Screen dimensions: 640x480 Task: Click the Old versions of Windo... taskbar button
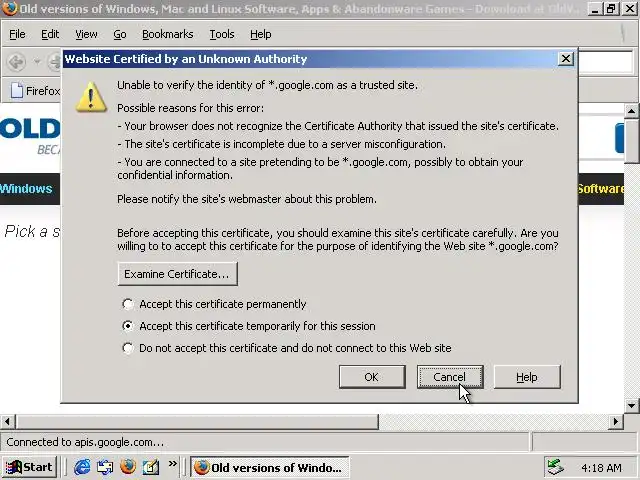pyautogui.click(x=269, y=467)
